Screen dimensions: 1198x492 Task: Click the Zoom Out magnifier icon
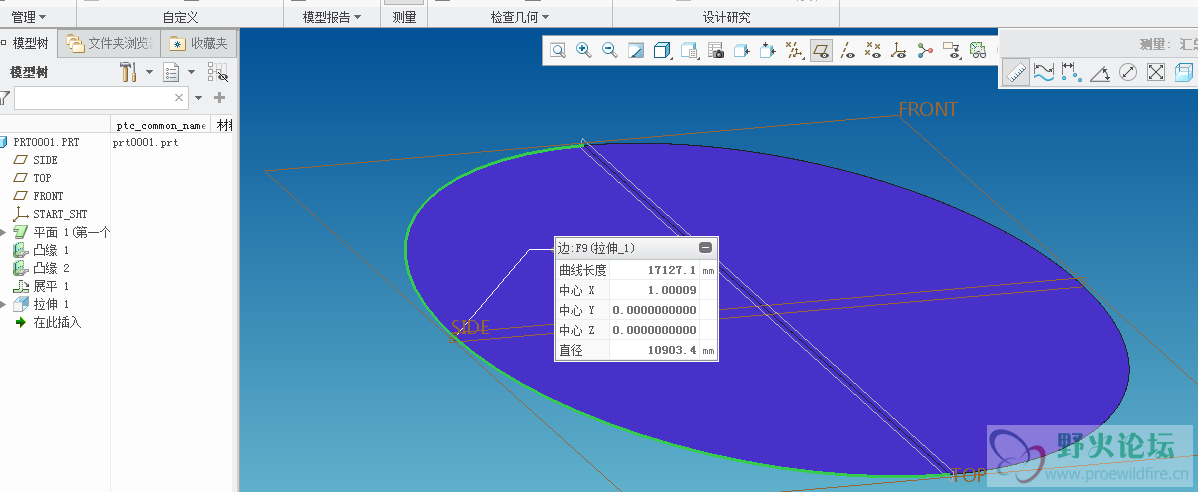tap(610, 50)
